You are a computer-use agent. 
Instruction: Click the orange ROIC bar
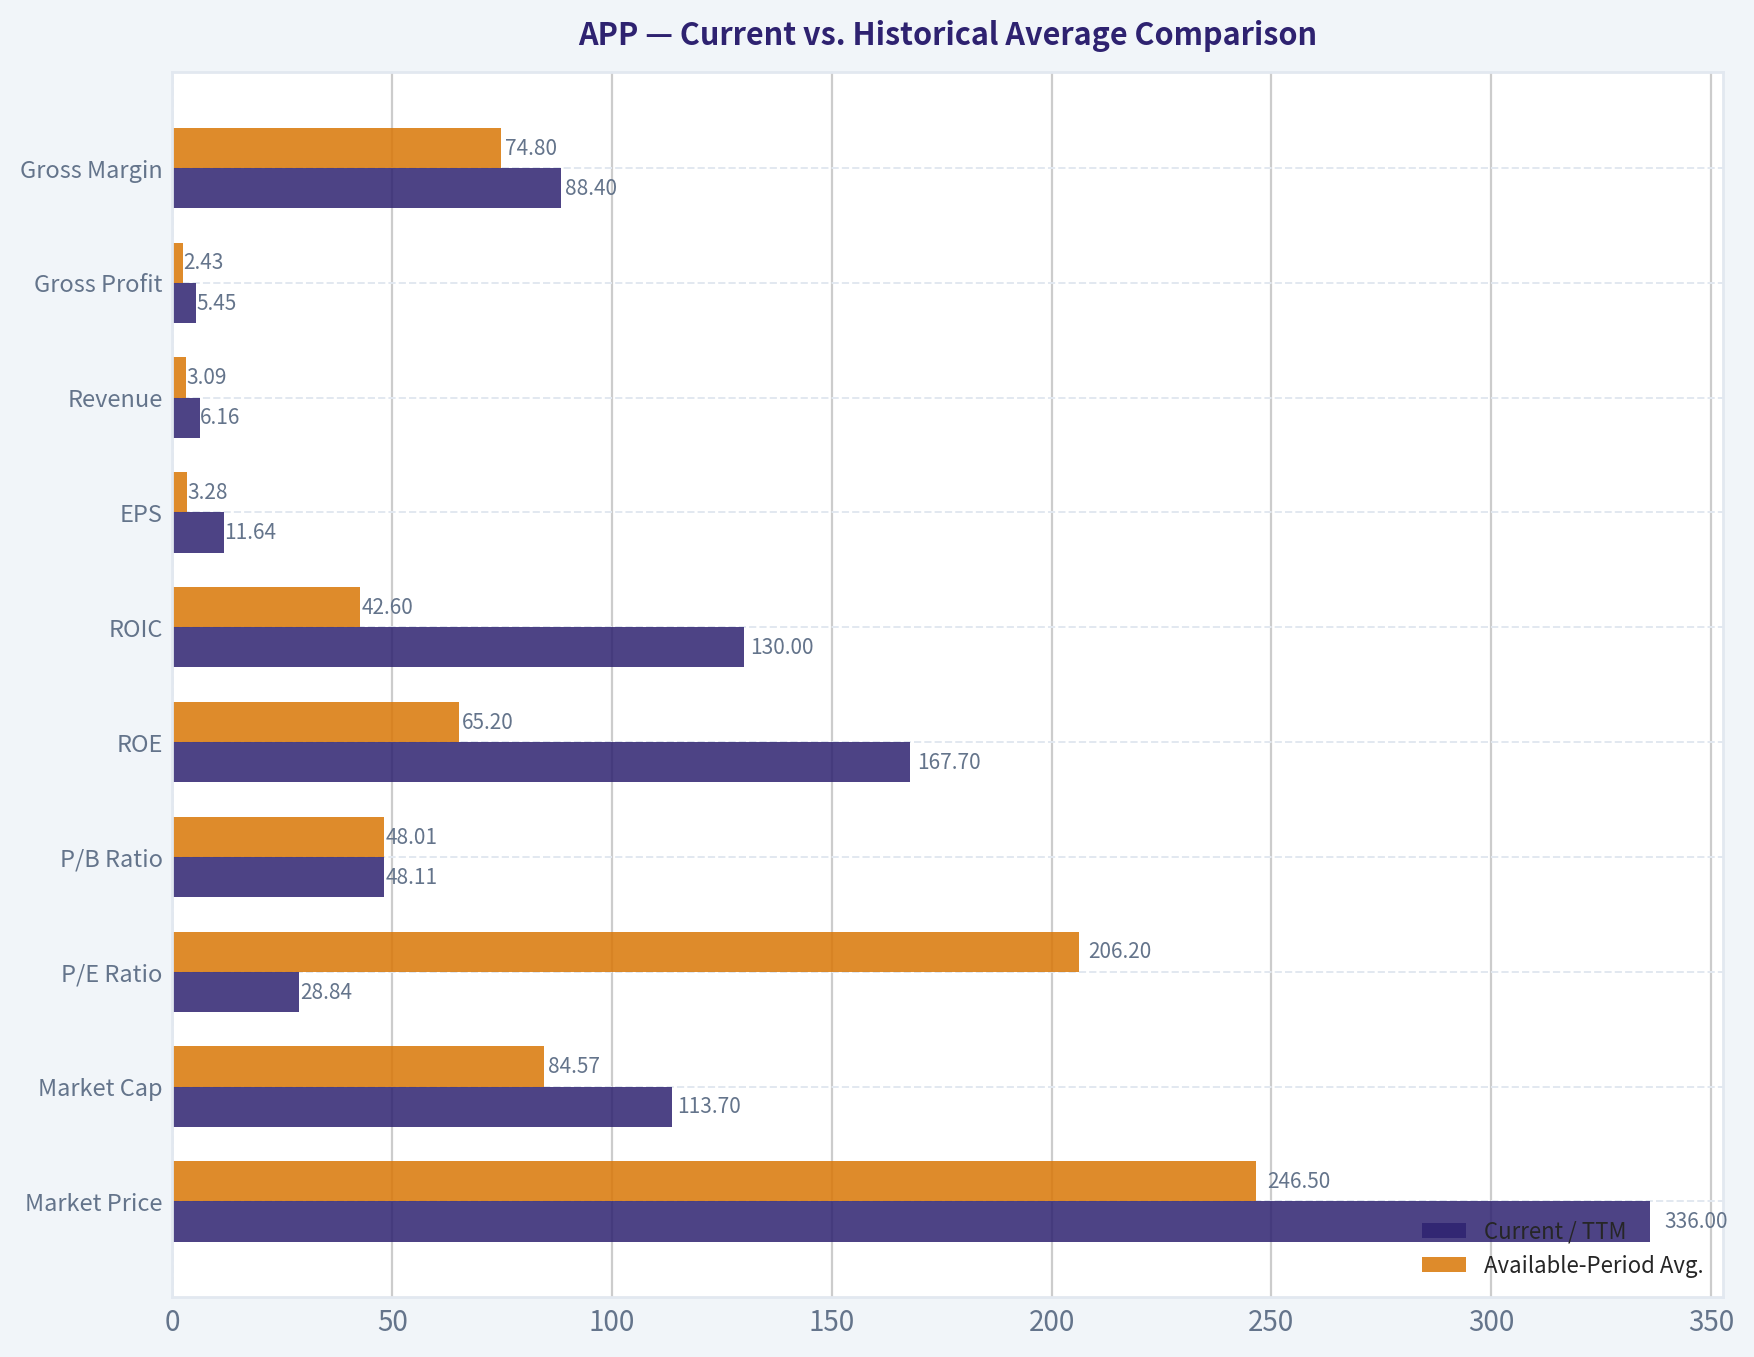267,607
